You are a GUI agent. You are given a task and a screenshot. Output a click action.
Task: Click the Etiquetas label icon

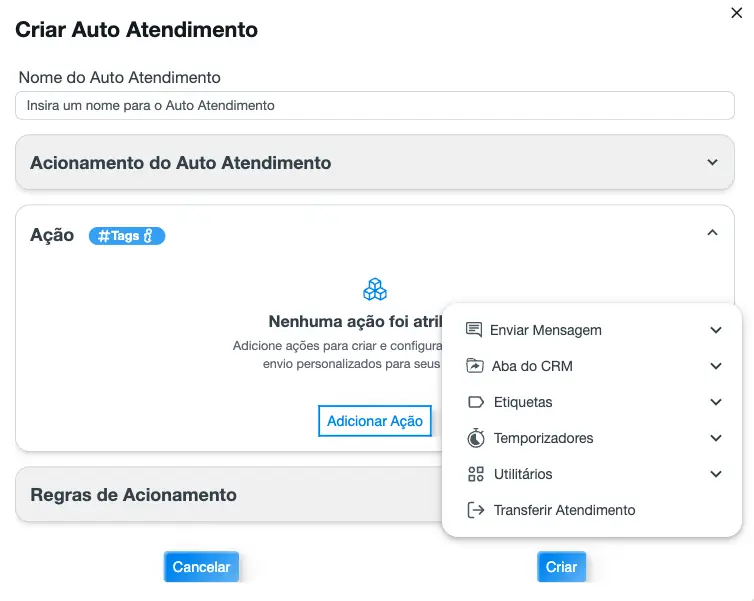pyautogui.click(x=476, y=402)
